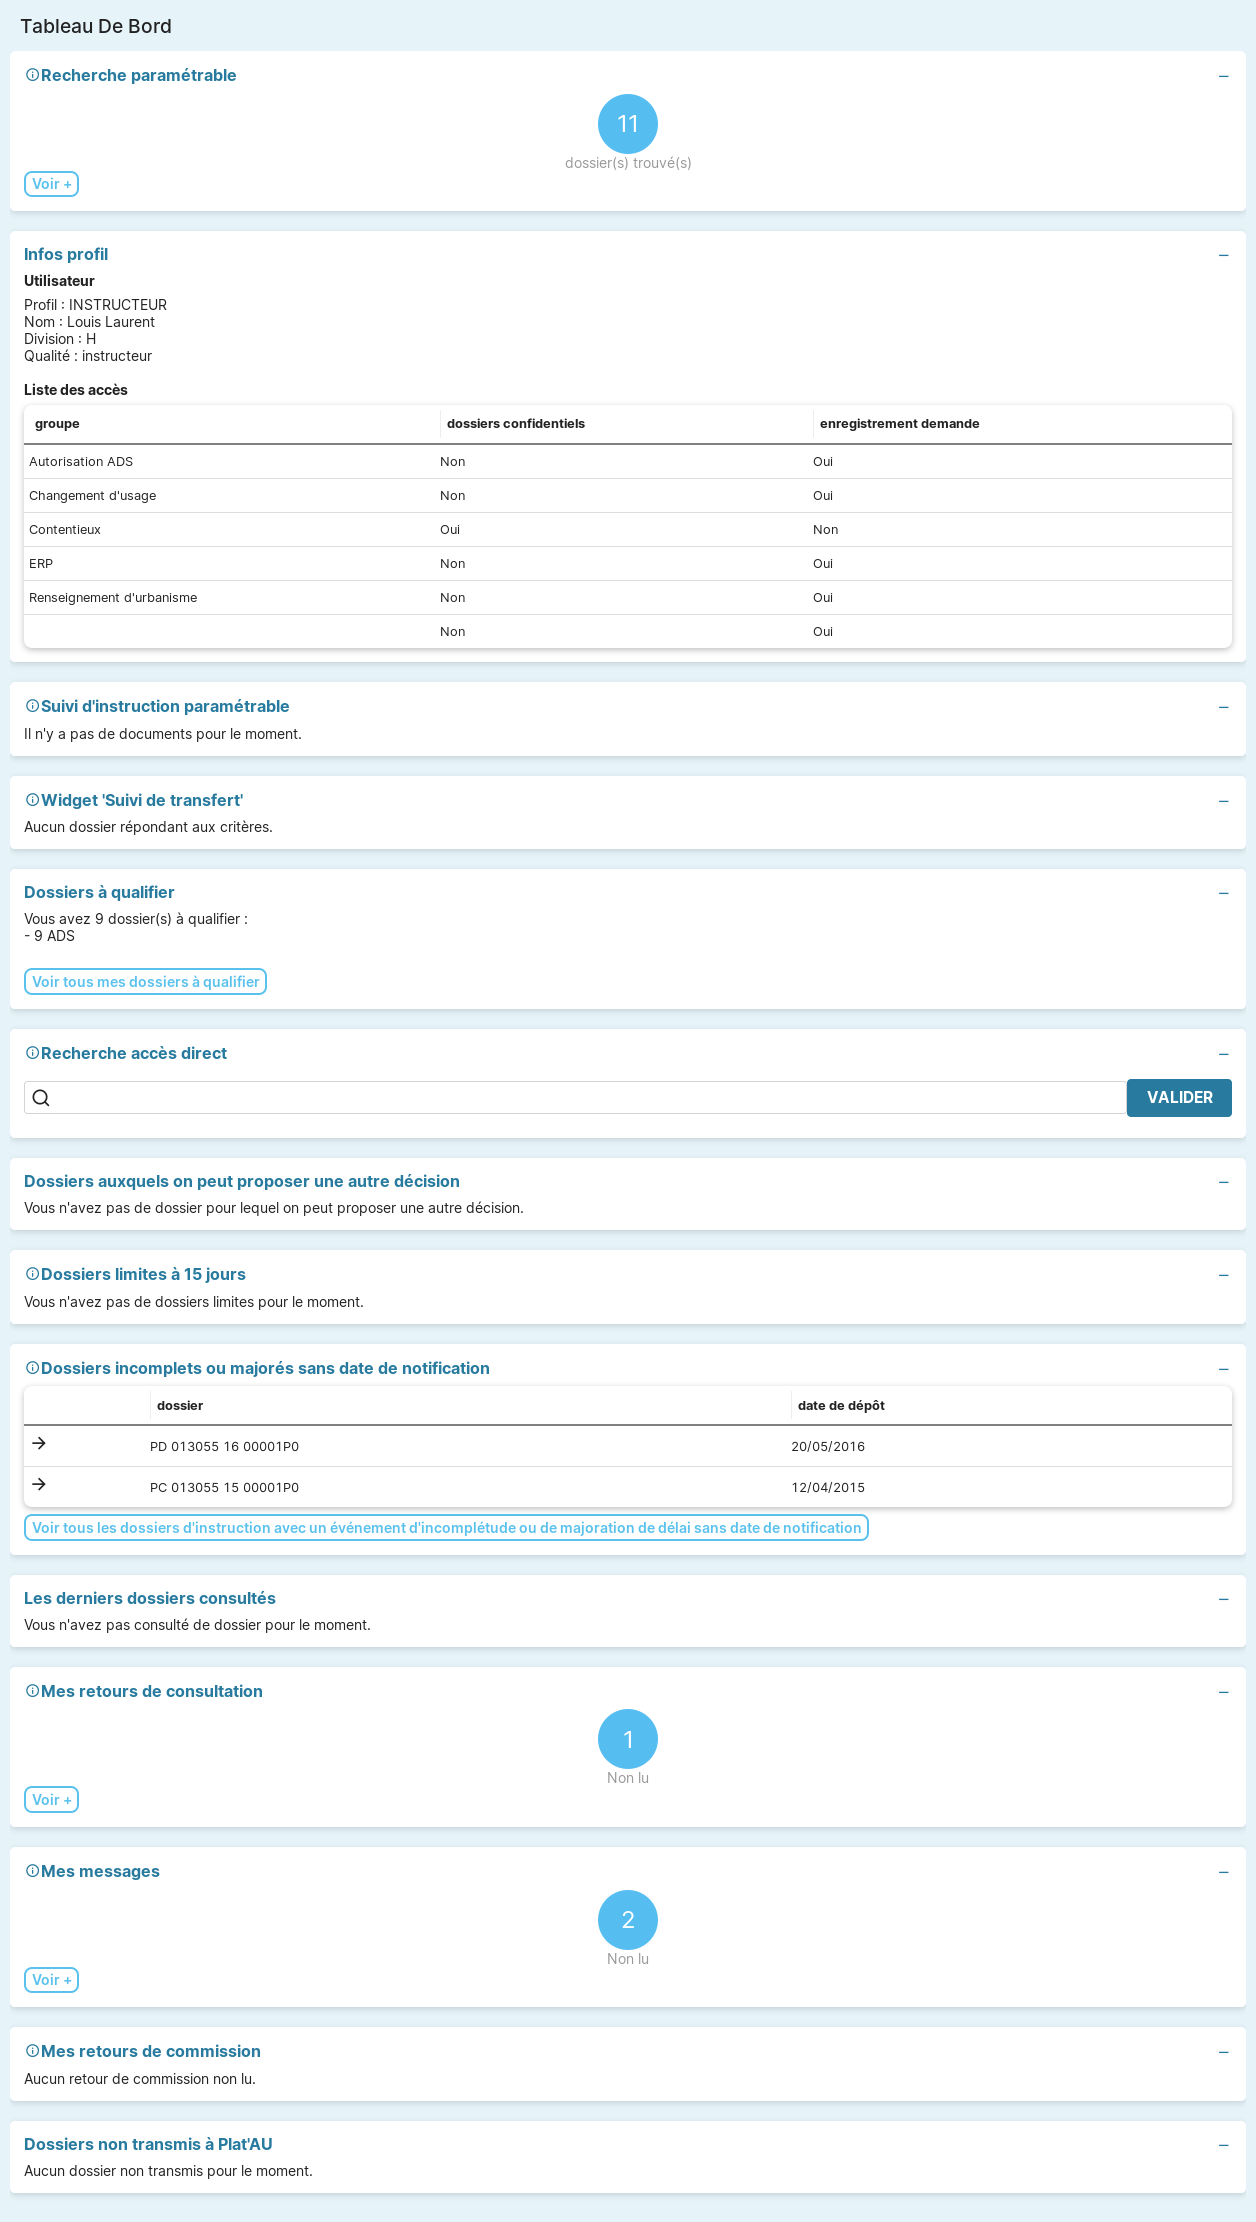The image size is (1256, 2222).
Task: Click info icon next to Mes messages
Action: [32, 1871]
